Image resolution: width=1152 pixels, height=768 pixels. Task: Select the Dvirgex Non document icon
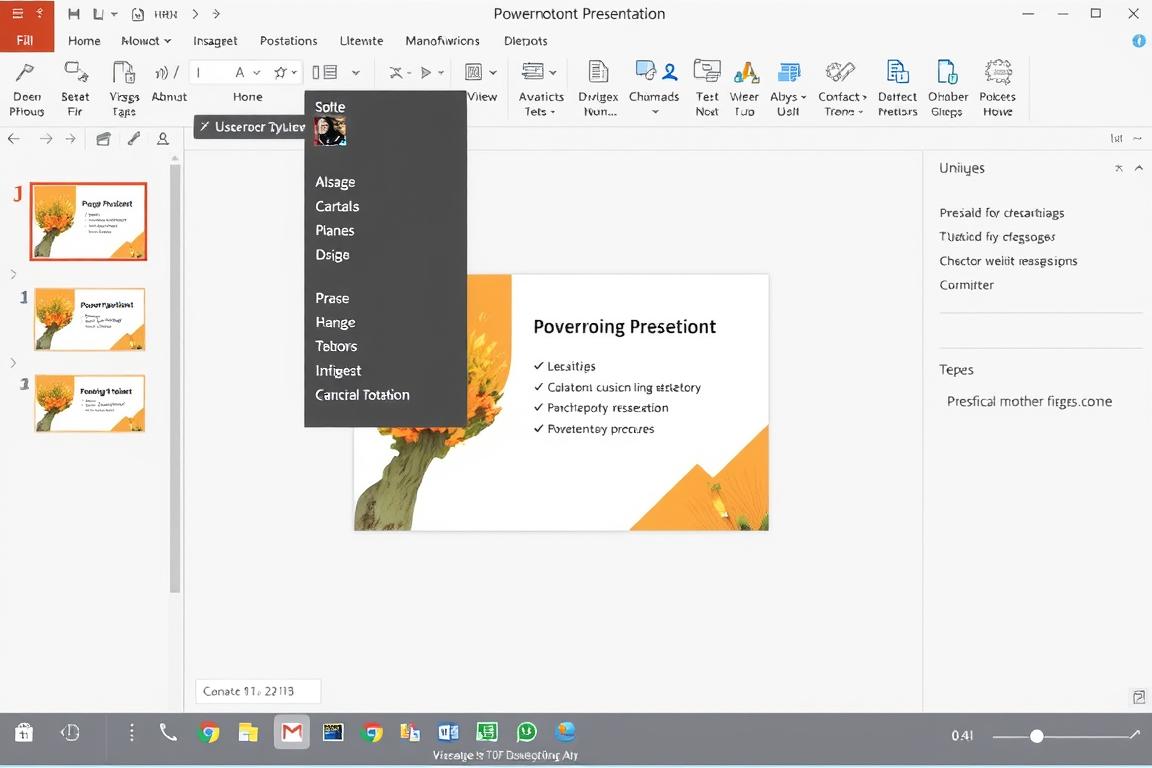(598, 73)
